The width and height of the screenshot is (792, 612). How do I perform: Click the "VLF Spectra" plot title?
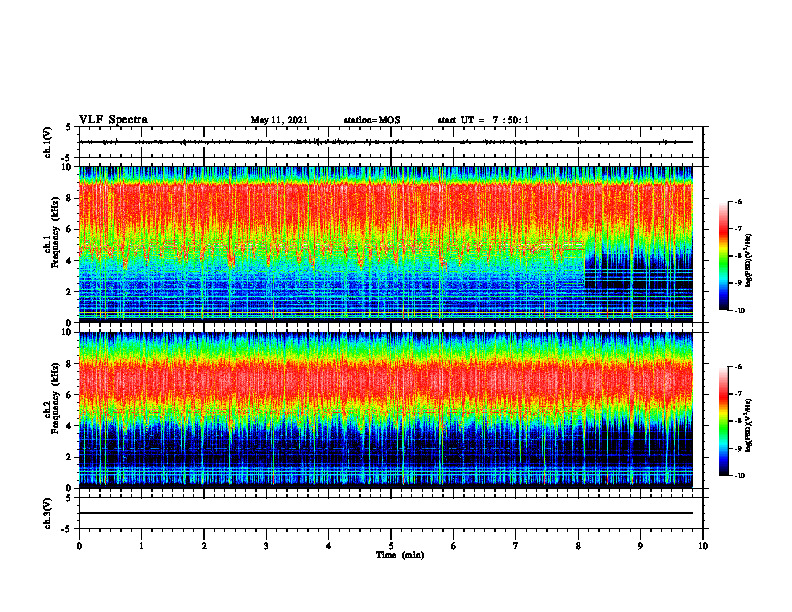click(113, 120)
